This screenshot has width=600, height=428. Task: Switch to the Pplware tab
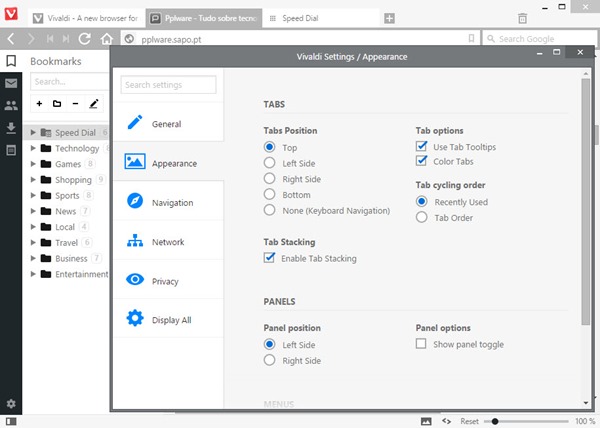pos(204,18)
